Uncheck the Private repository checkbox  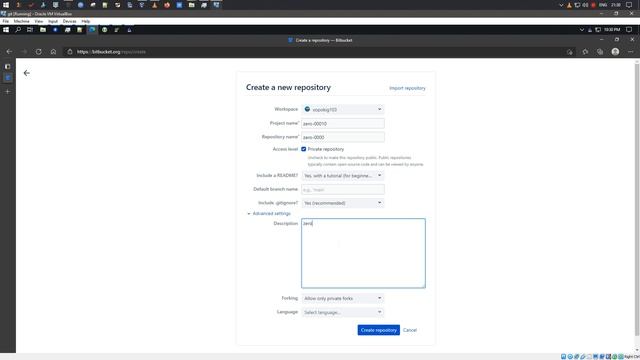[x=304, y=149]
